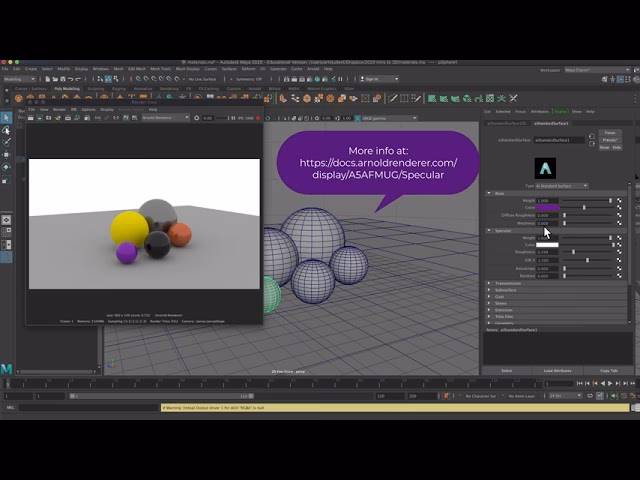Click the Show button below Presets
This screenshot has width=640, height=480.
pyautogui.click(x=604, y=147)
